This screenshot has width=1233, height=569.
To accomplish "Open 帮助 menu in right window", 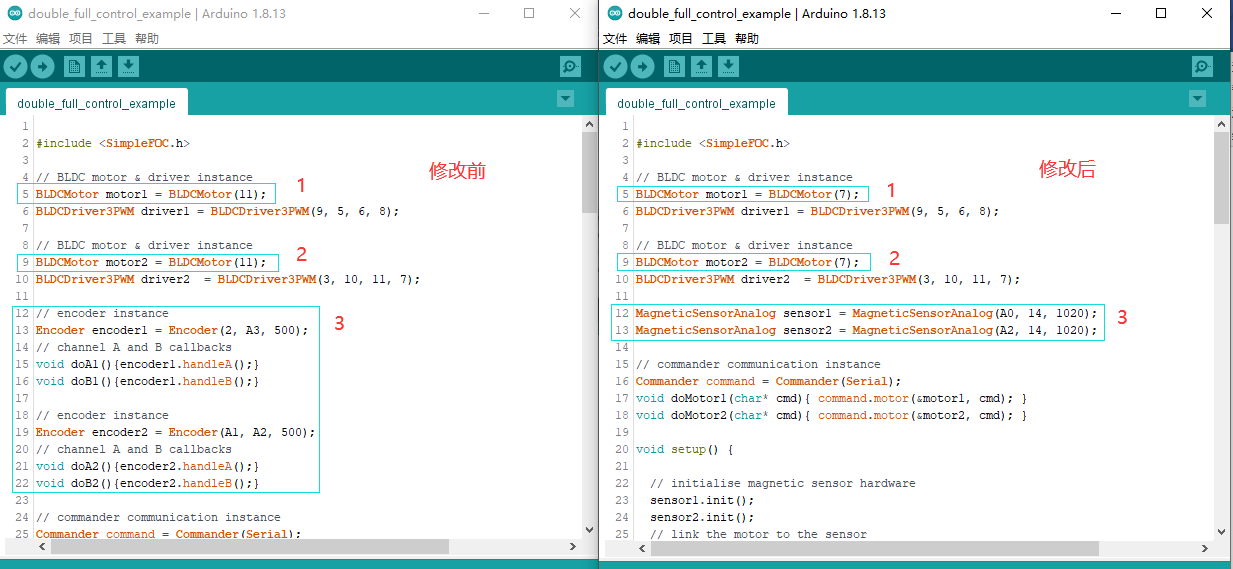I will coord(747,39).
